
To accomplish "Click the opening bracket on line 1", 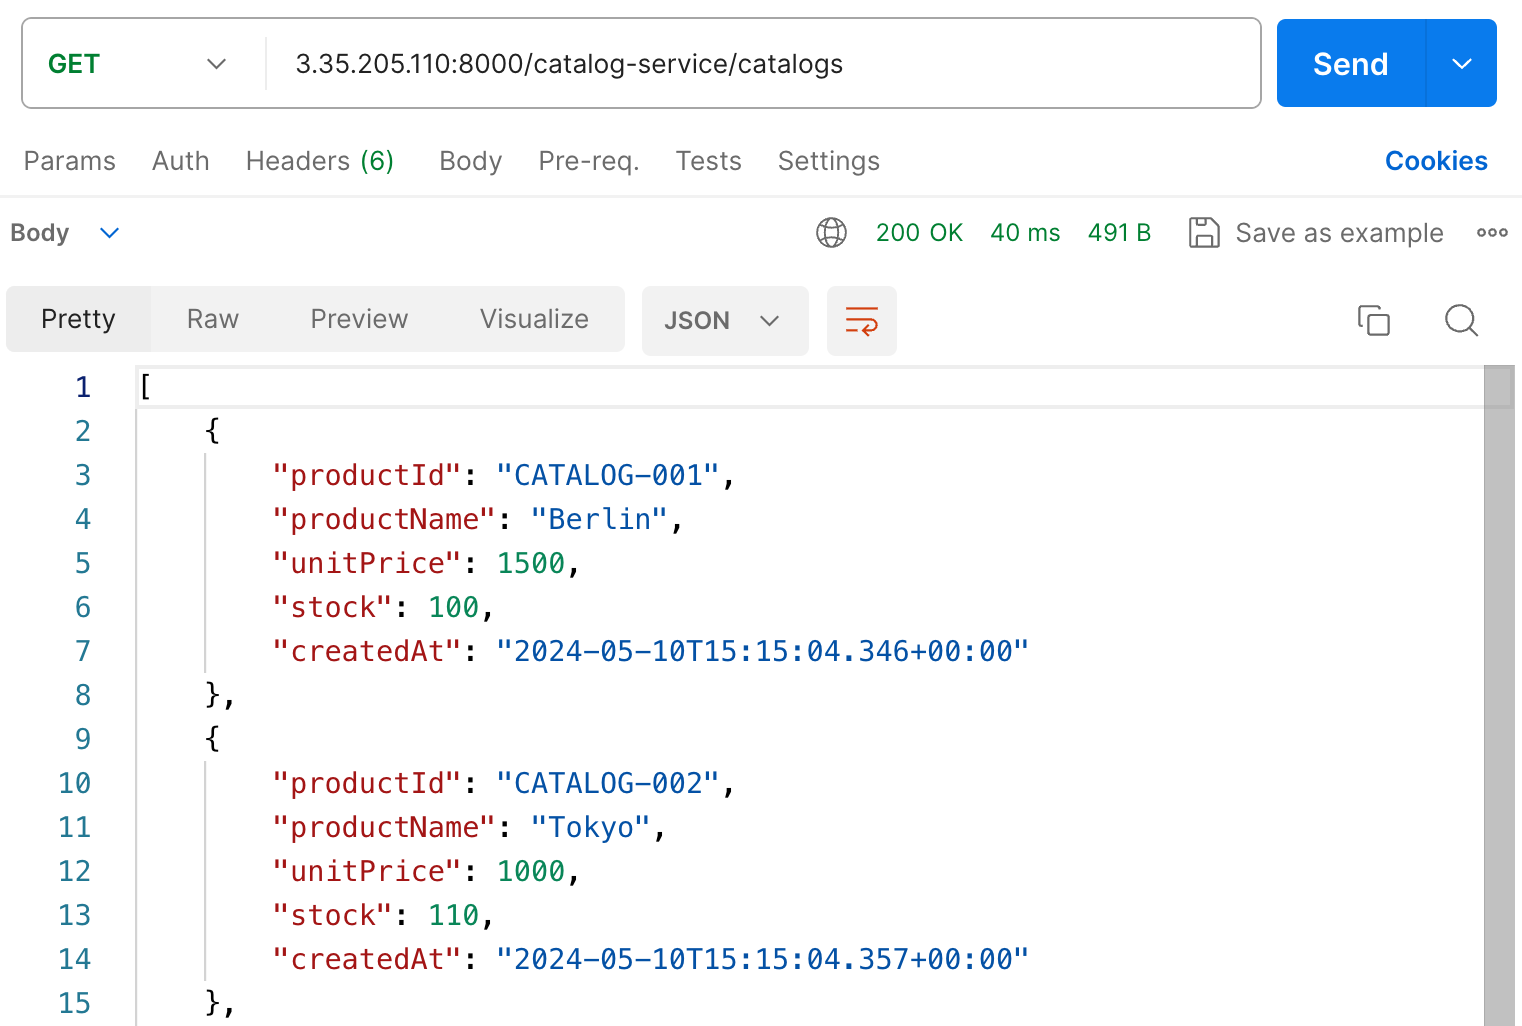I will tap(146, 387).
